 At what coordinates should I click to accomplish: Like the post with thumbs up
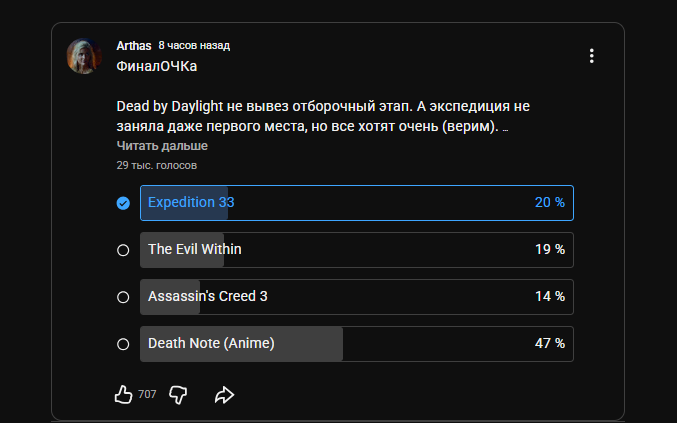[124, 395]
